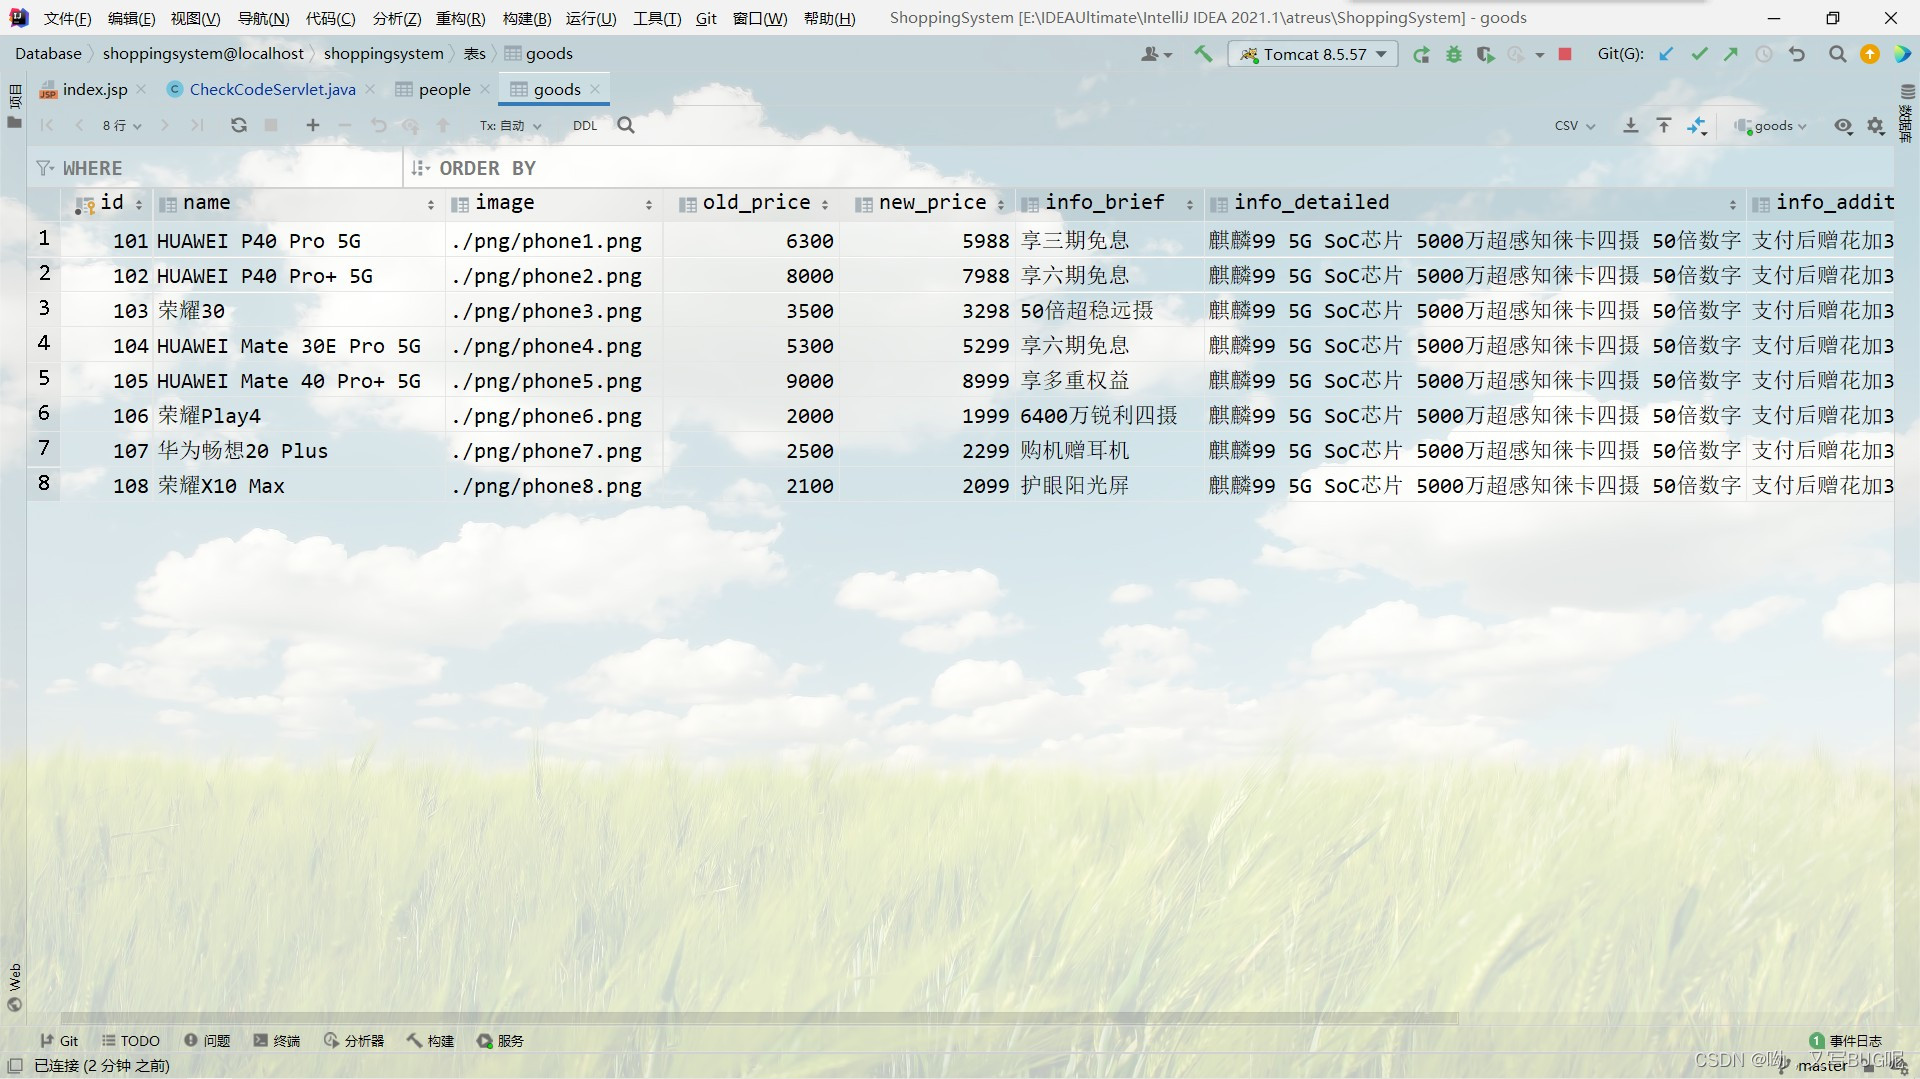This screenshot has width=1920, height=1079.
Task: Rollback changes with the undo arrow in main toolbar
Action: click(1797, 54)
